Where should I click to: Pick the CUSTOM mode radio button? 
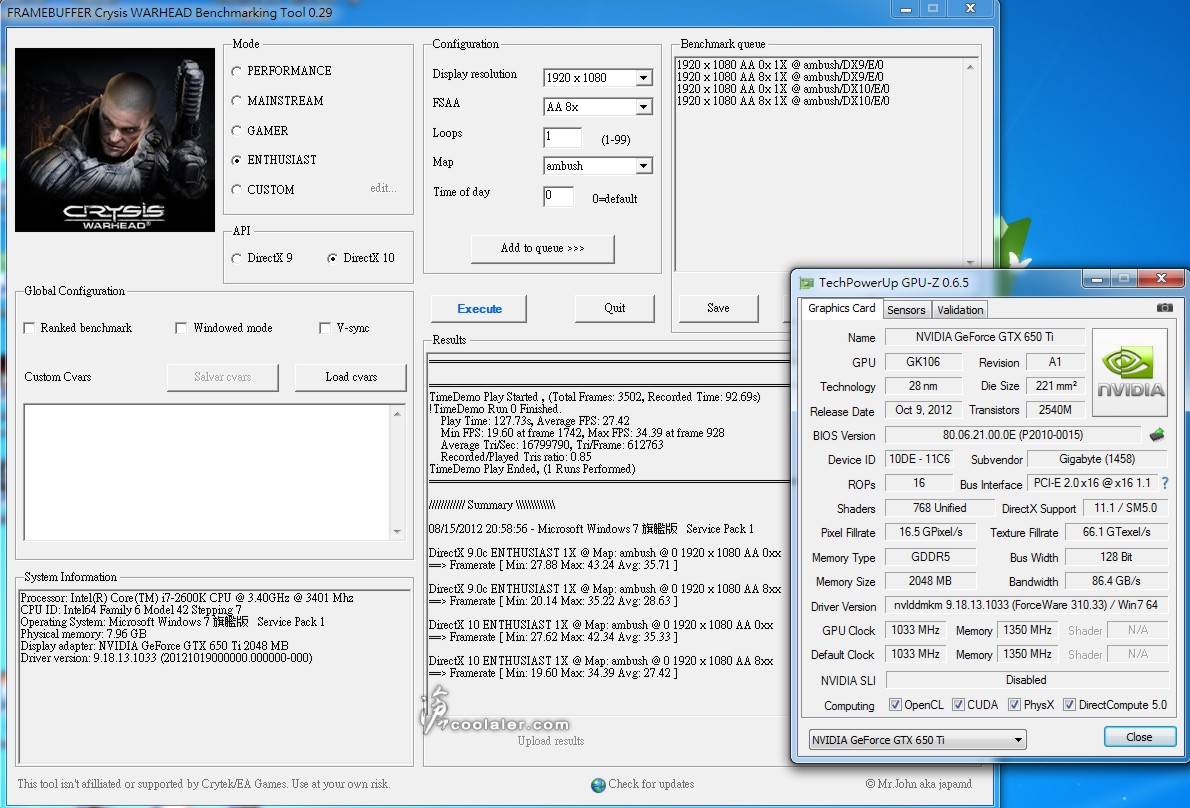pos(236,190)
